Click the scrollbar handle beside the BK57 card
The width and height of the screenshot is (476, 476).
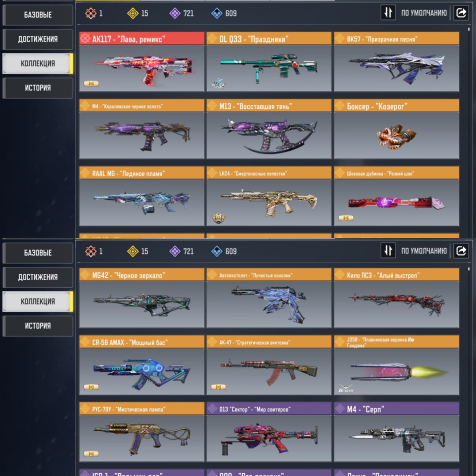(x=469, y=29)
